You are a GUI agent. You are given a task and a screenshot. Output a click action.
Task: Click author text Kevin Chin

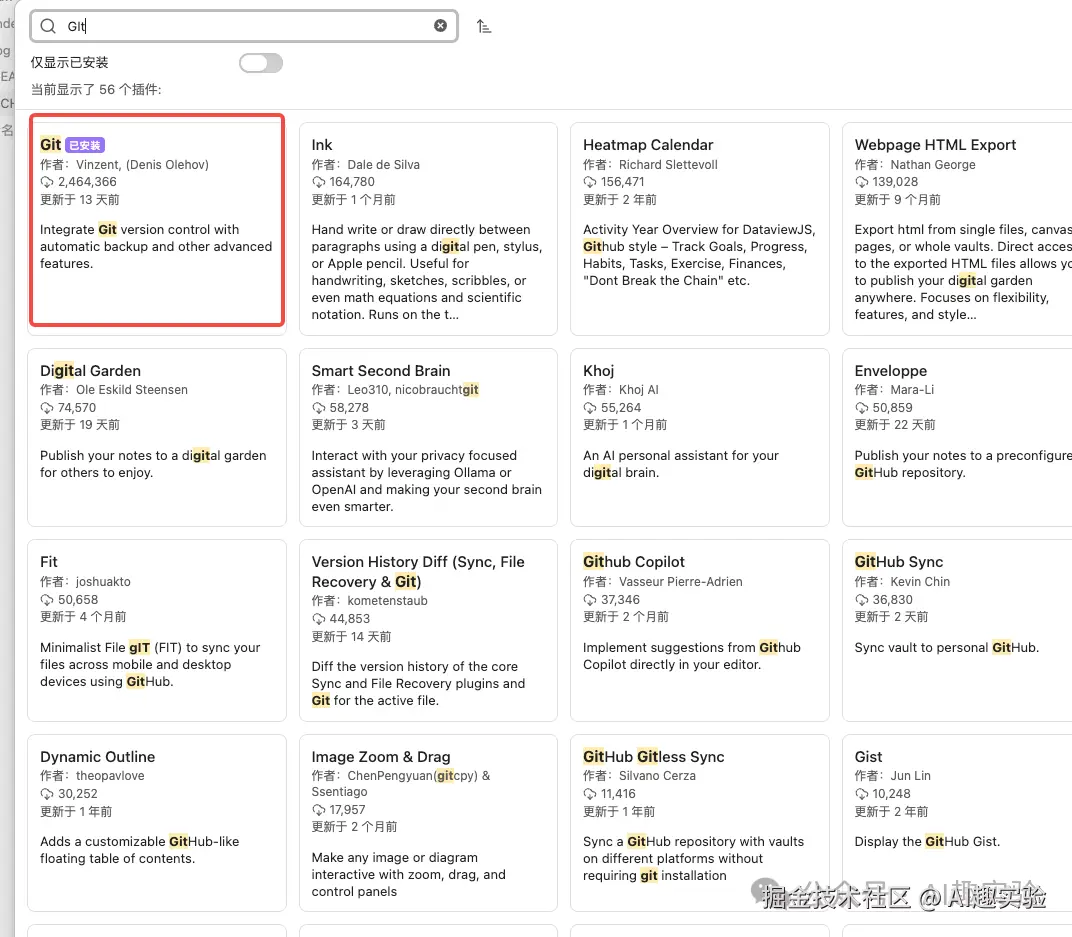click(x=920, y=582)
